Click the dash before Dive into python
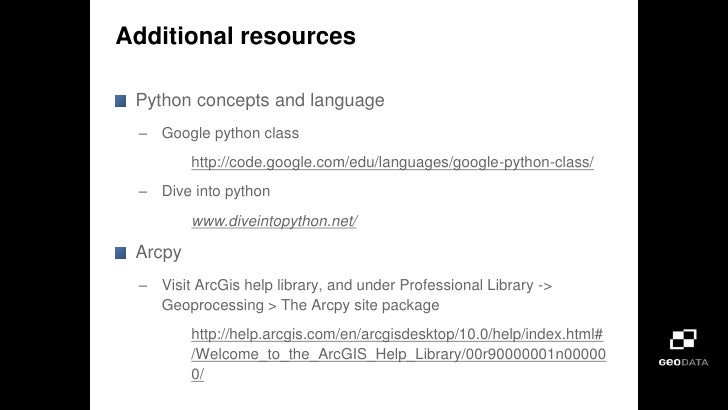 click(x=143, y=192)
